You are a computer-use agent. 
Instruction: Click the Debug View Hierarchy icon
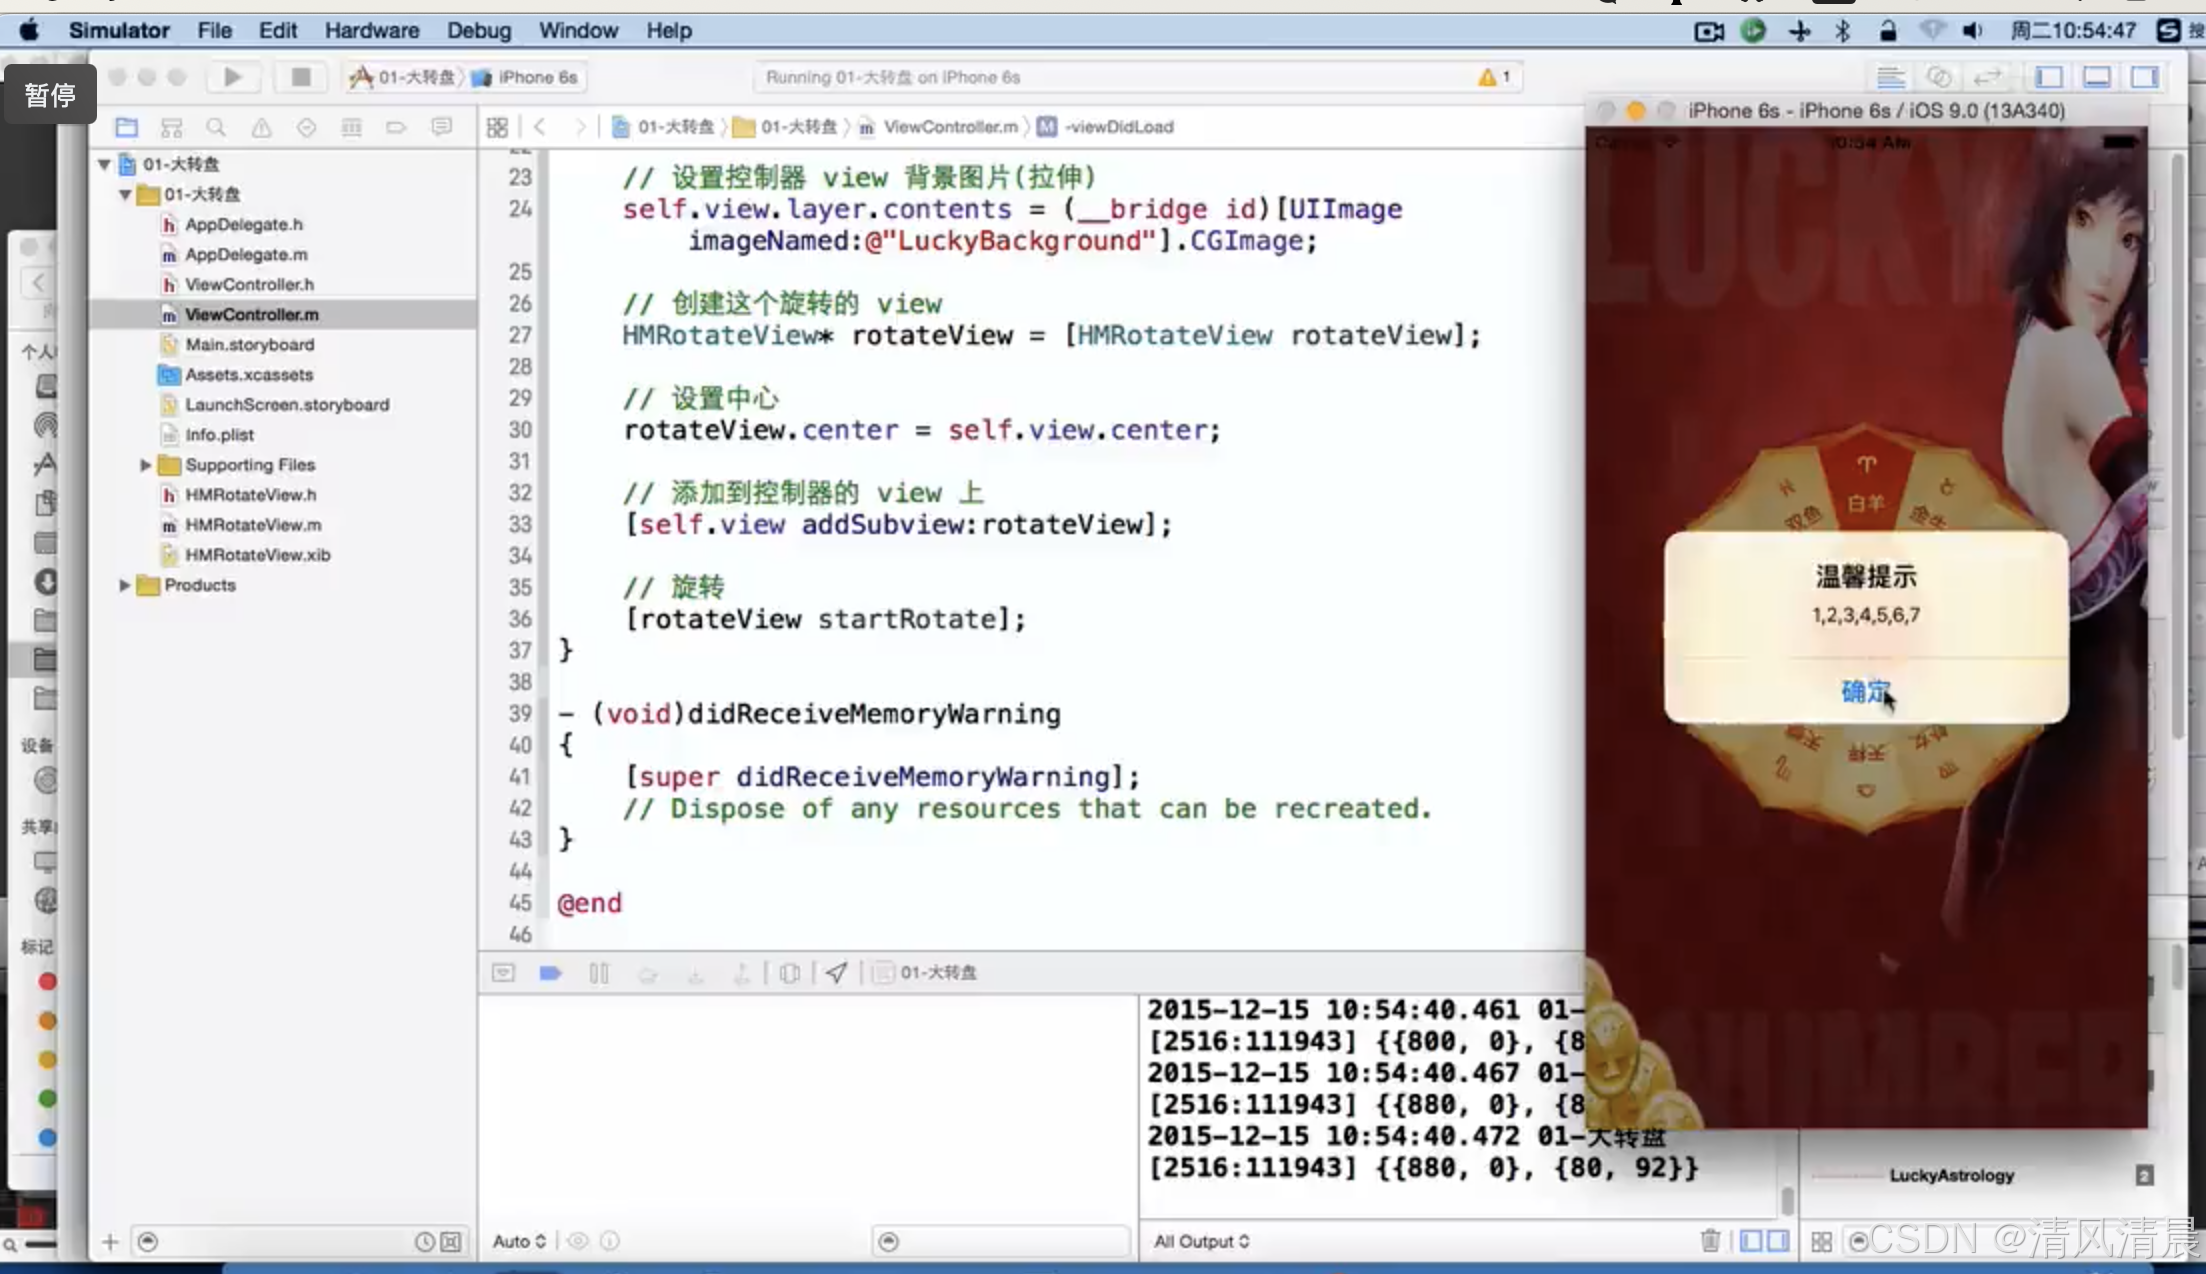tap(789, 972)
